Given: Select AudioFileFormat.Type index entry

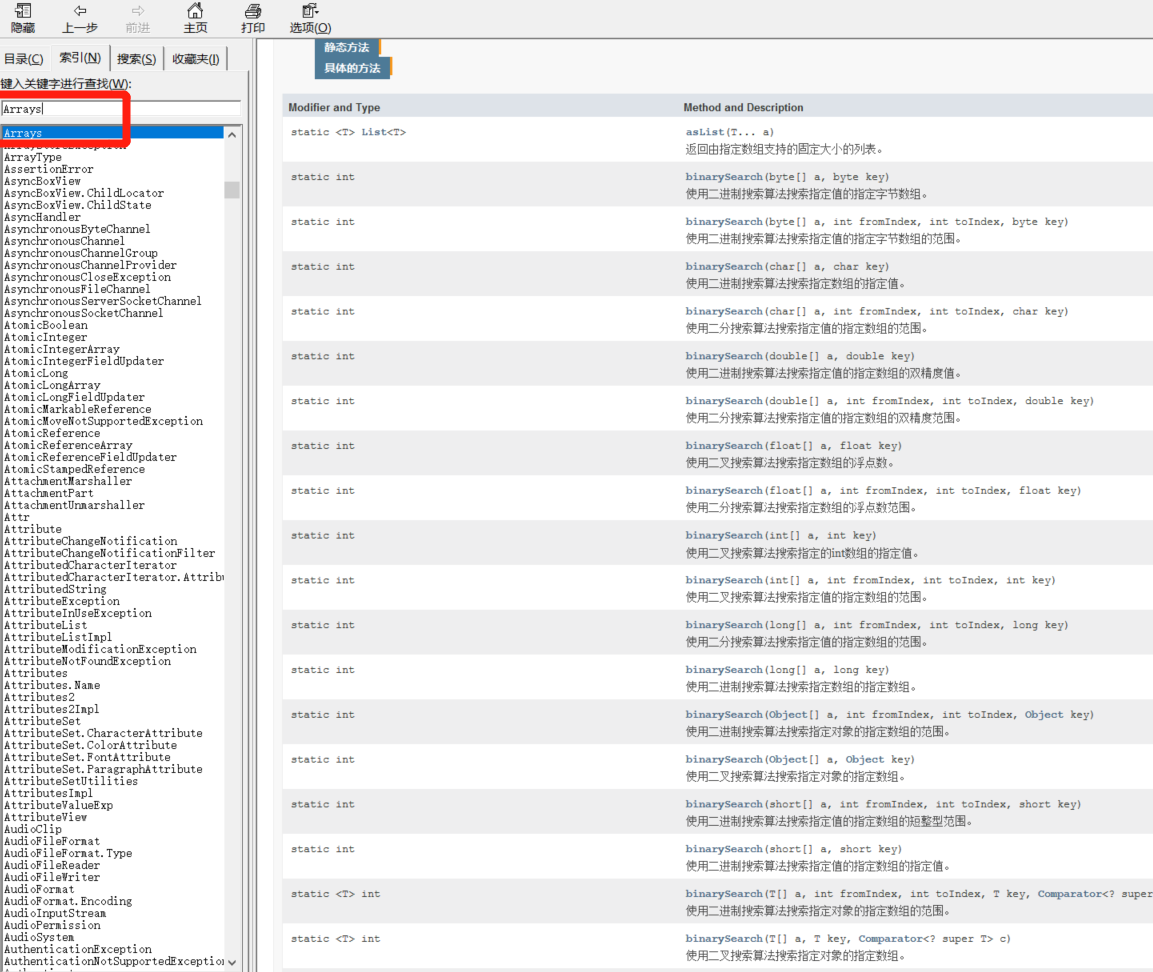Looking at the screenshot, I should click(68, 853).
